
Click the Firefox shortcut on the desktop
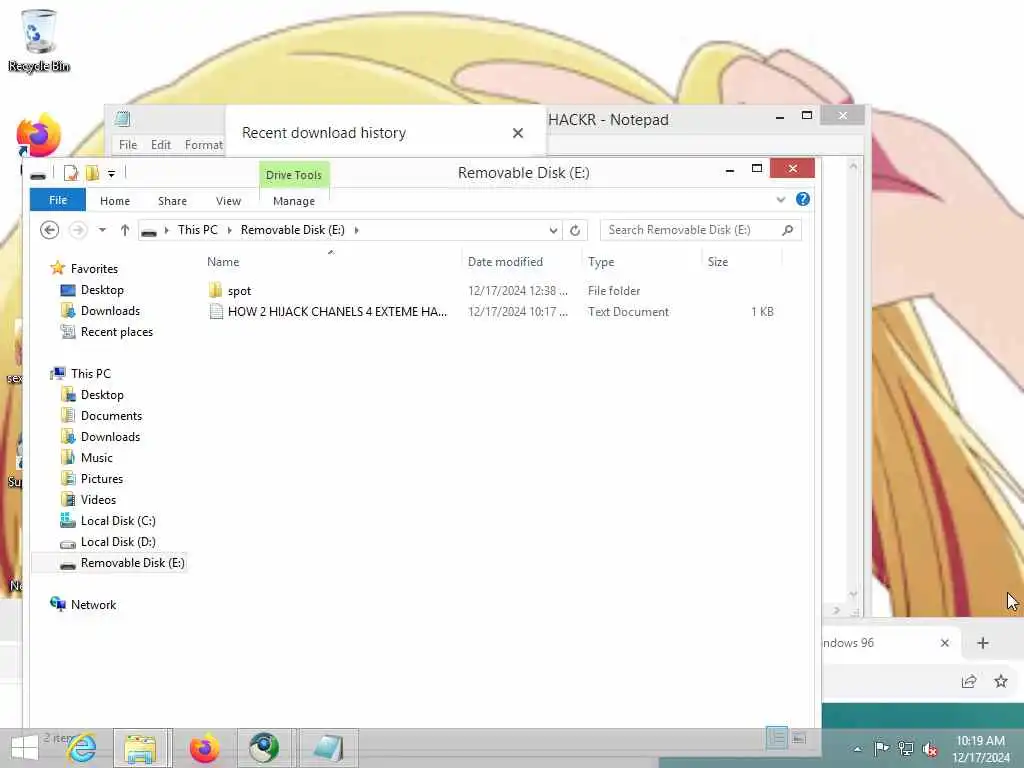[38, 136]
